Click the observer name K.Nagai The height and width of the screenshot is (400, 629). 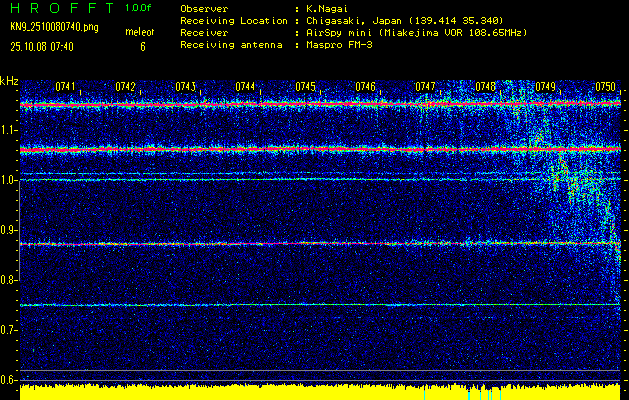tap(321, 7)
